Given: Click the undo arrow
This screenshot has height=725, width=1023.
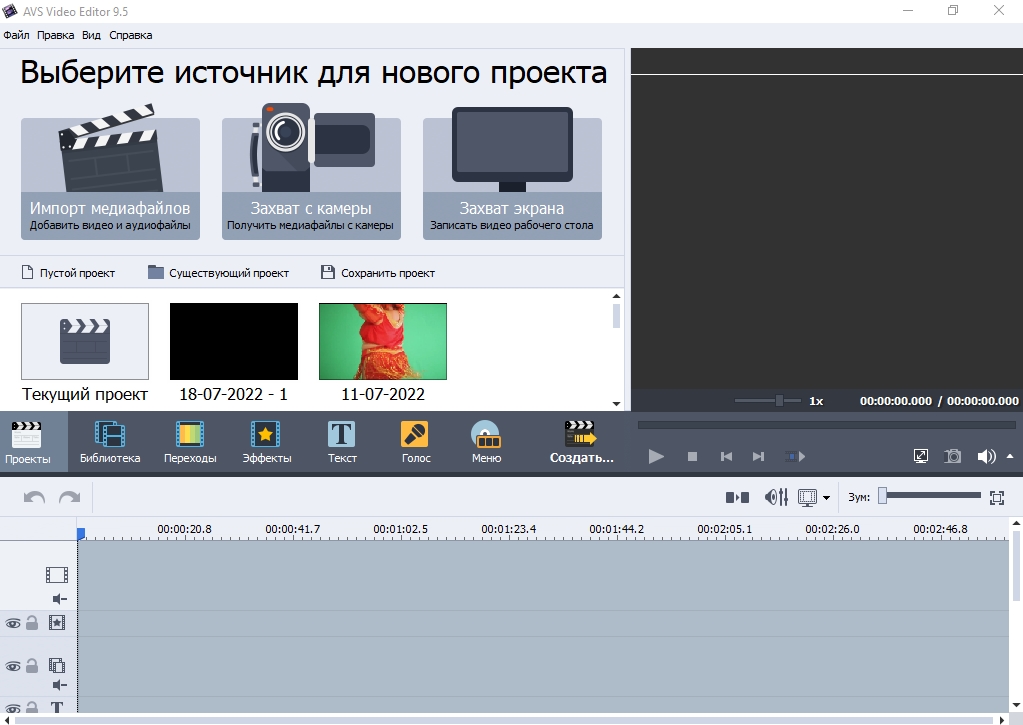Looking at the screenshot, I should (34, 498).
